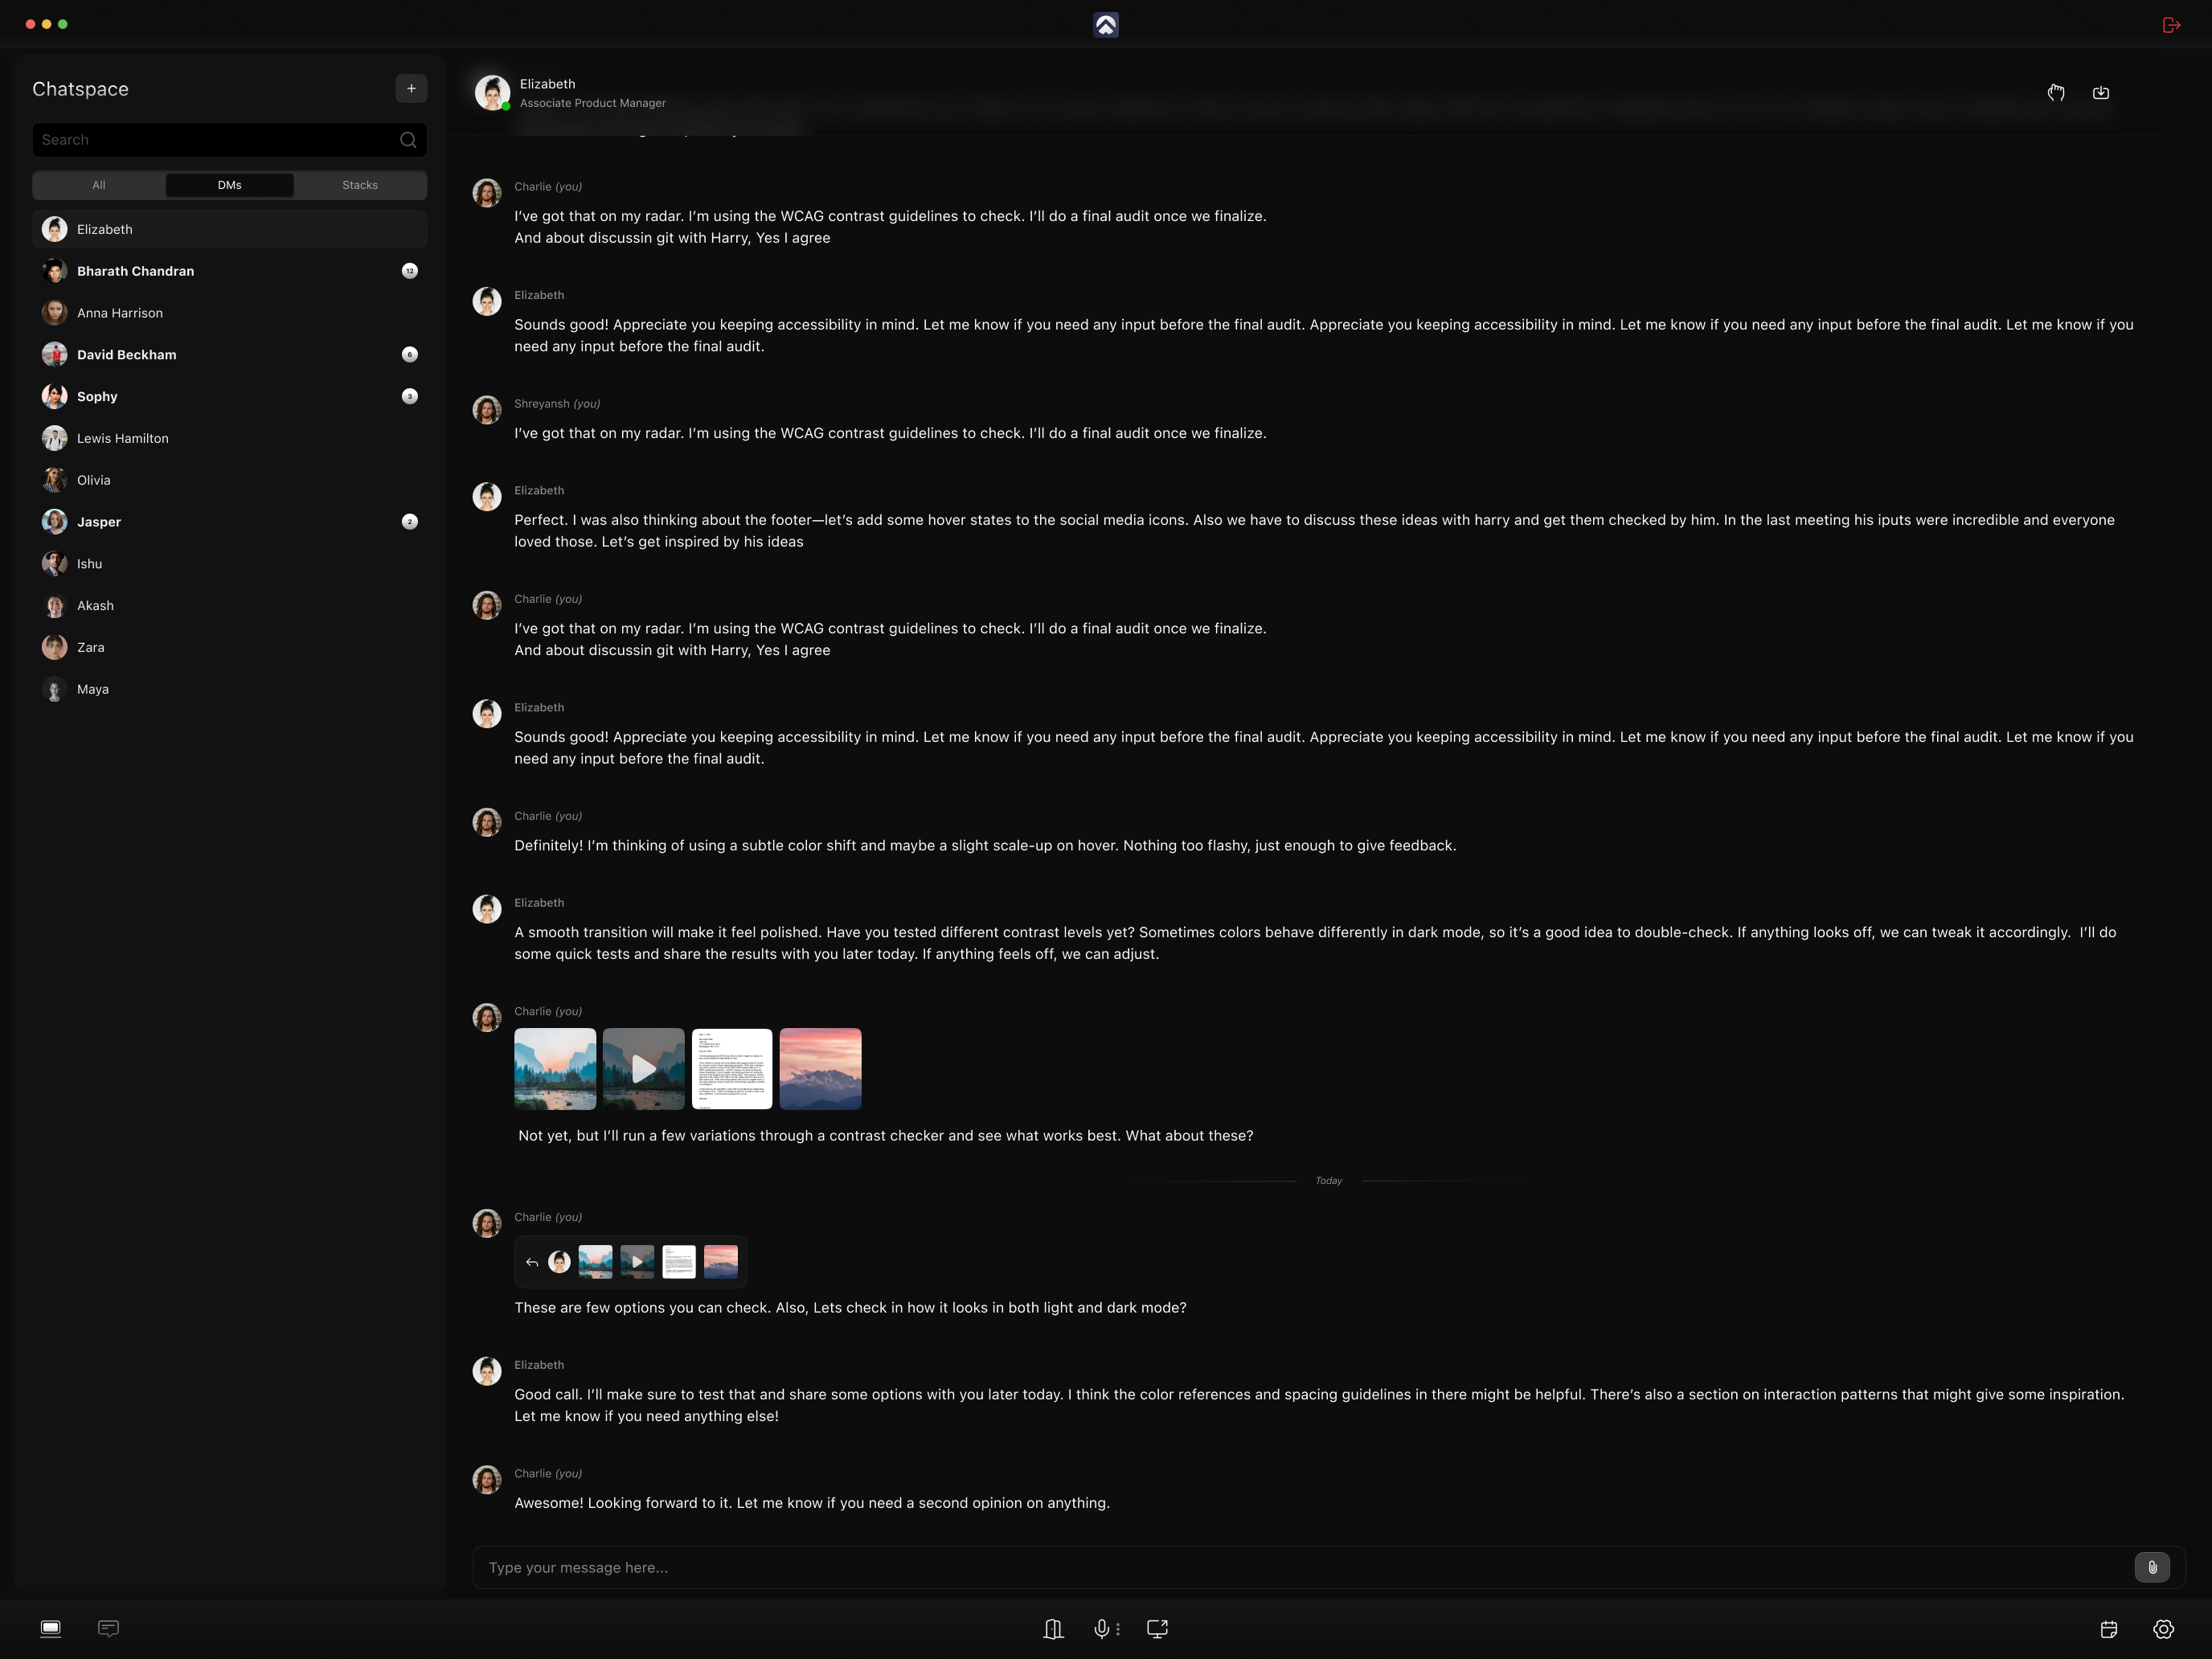Open the calendar icon in bottom bar
The image size is (2212, 1659).
click(x=2109, y=1629)
